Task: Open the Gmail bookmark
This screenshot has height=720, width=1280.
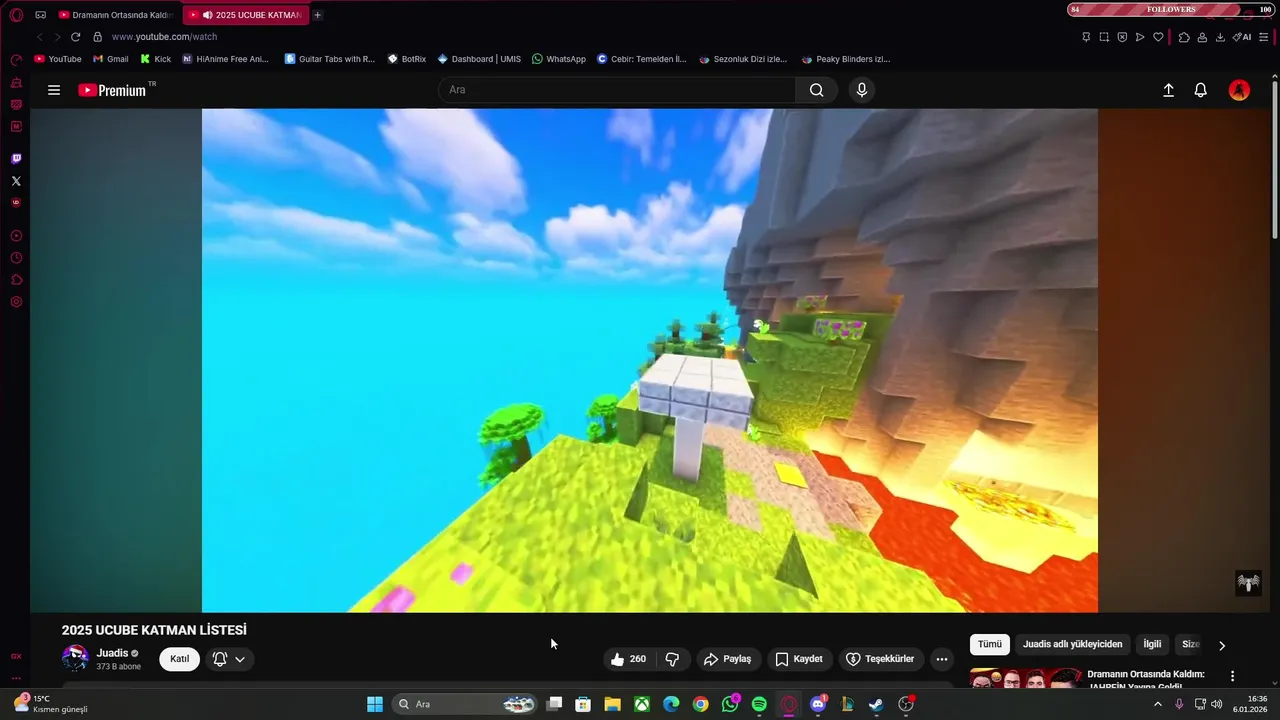Action: (x=110, y=59)
